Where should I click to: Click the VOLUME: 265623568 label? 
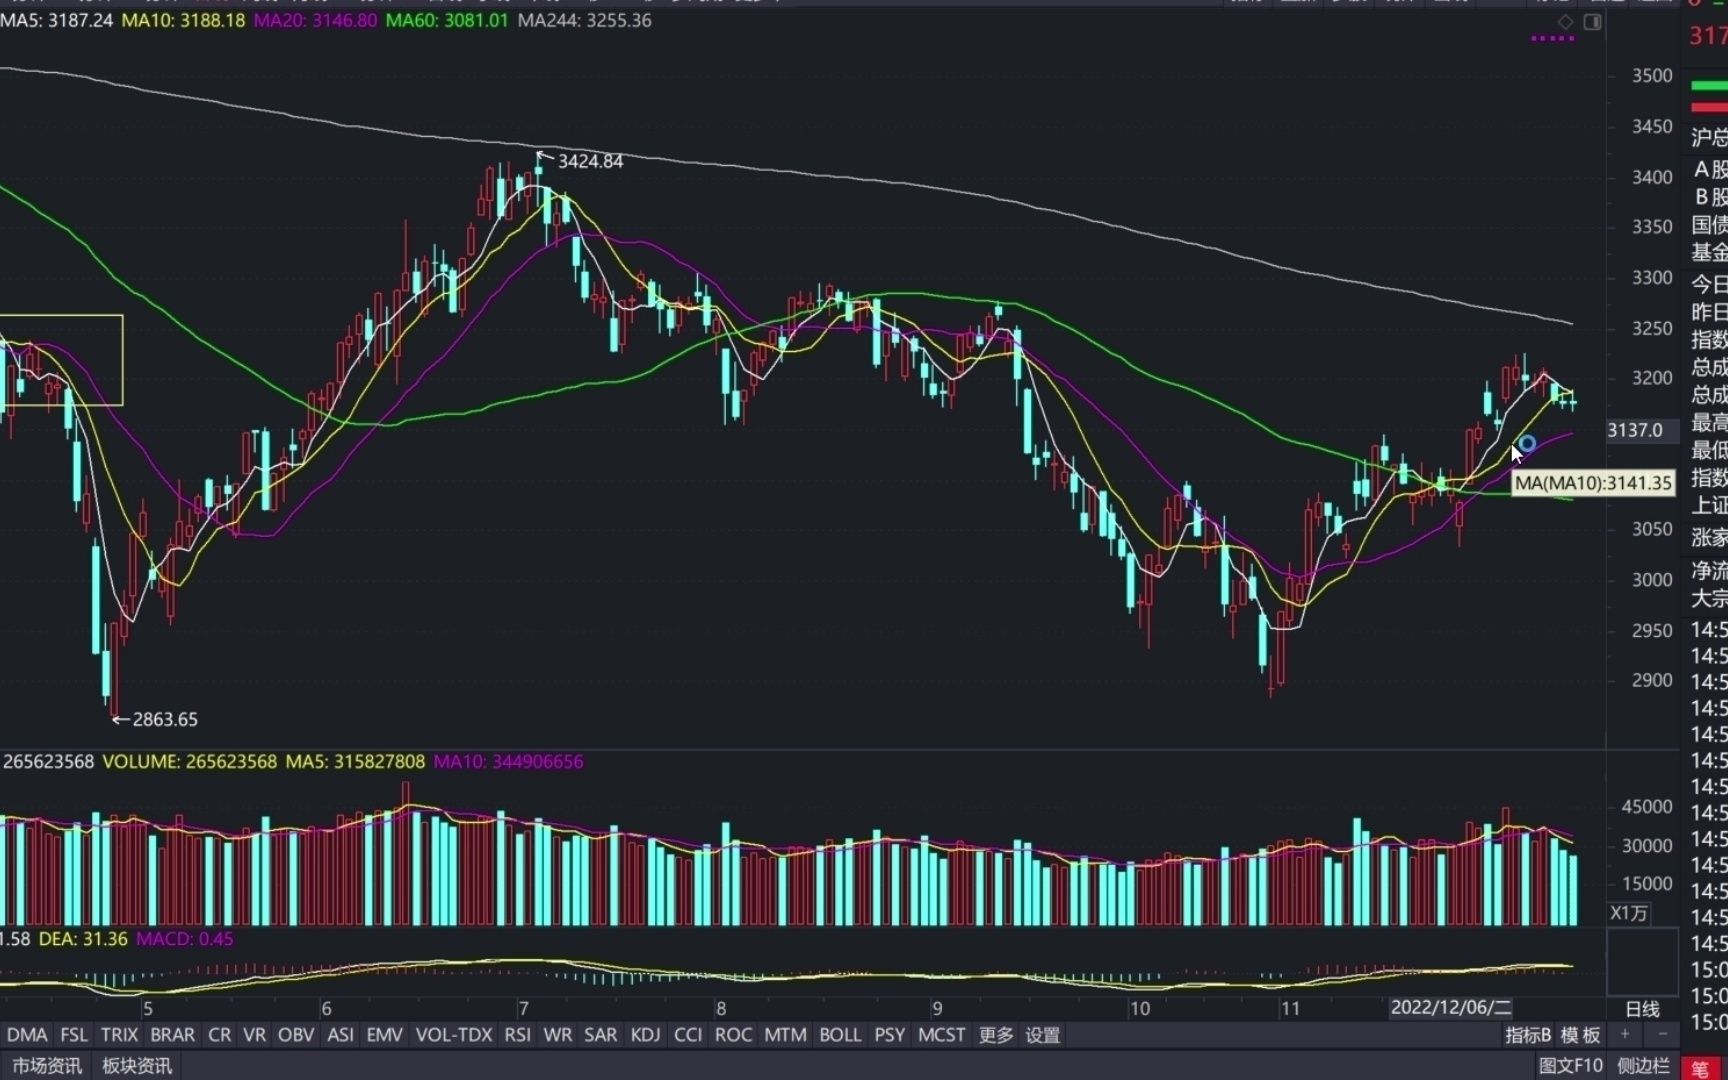pyautogui.click(x=189, y=761)
